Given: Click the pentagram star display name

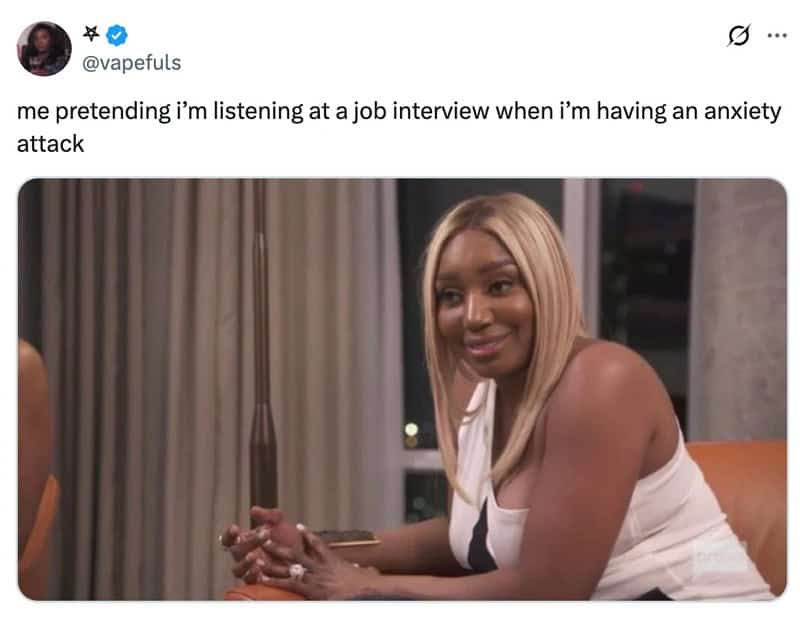Looking at the screenshot, I should point(91,34).
